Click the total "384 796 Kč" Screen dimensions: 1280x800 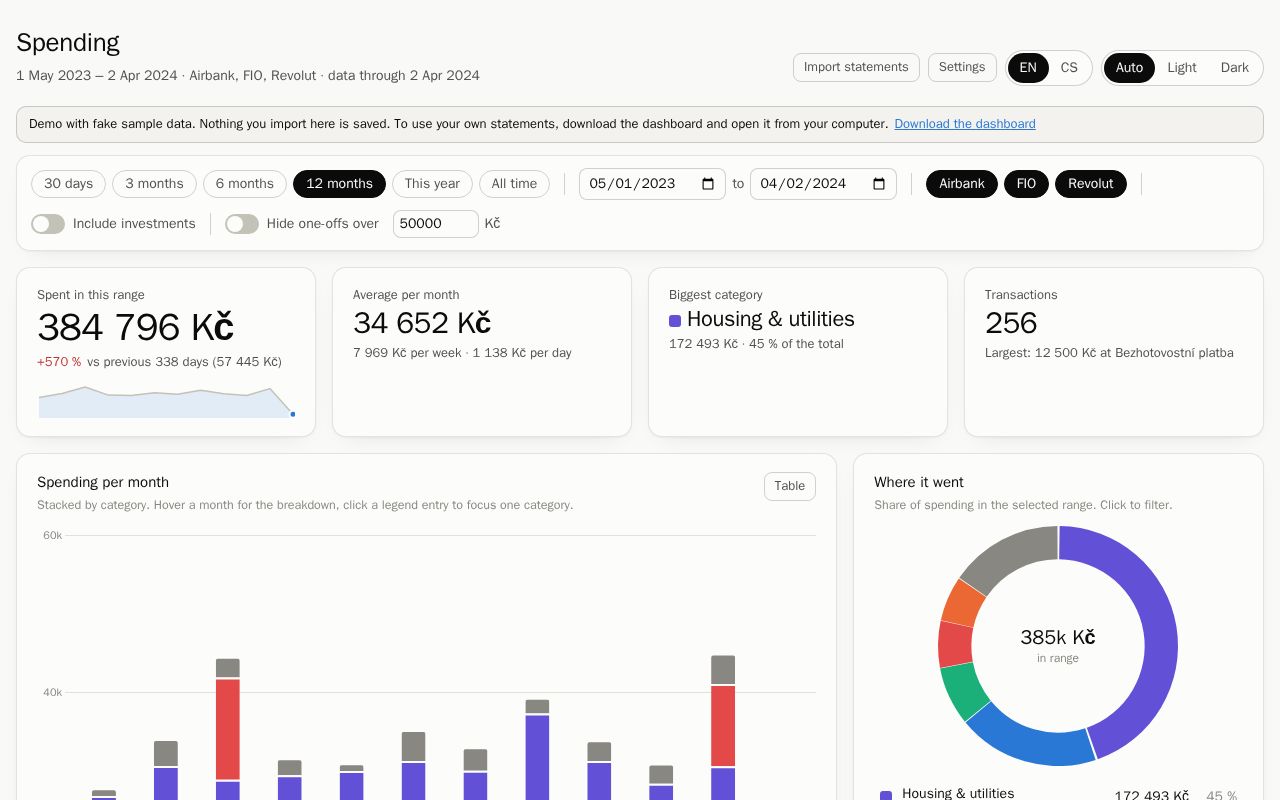[135, 328]
